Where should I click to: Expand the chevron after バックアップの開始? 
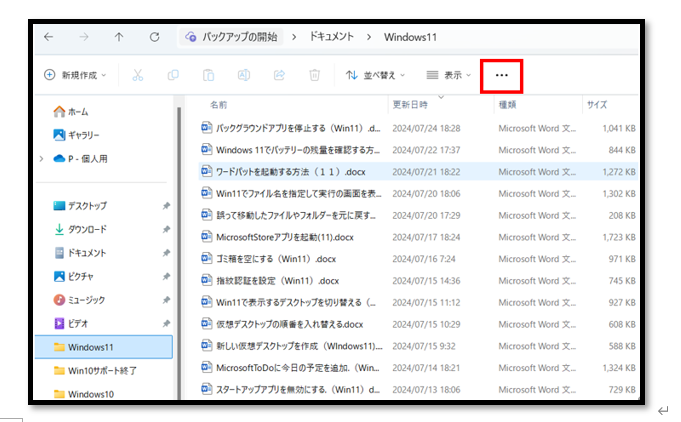[294, 37]
